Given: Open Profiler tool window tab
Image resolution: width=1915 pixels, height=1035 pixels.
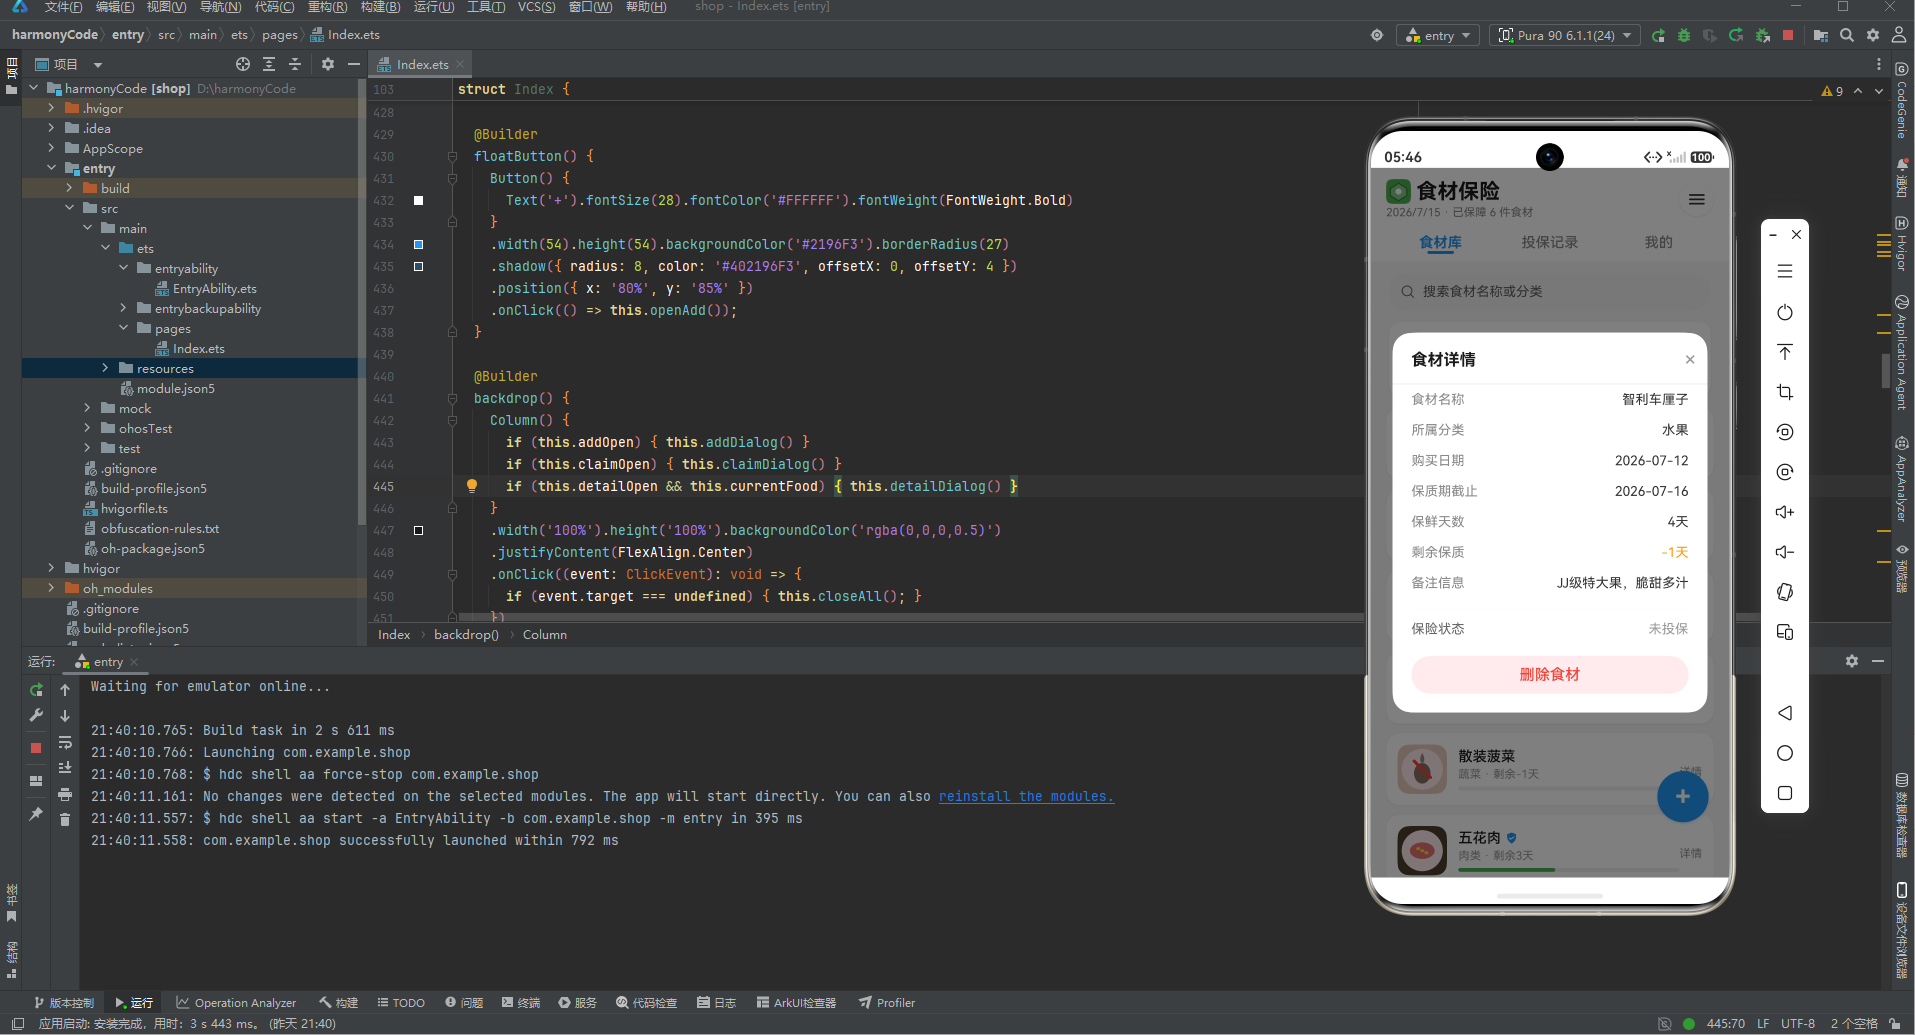Looking at the screenshot, I should coord(887,1003).
